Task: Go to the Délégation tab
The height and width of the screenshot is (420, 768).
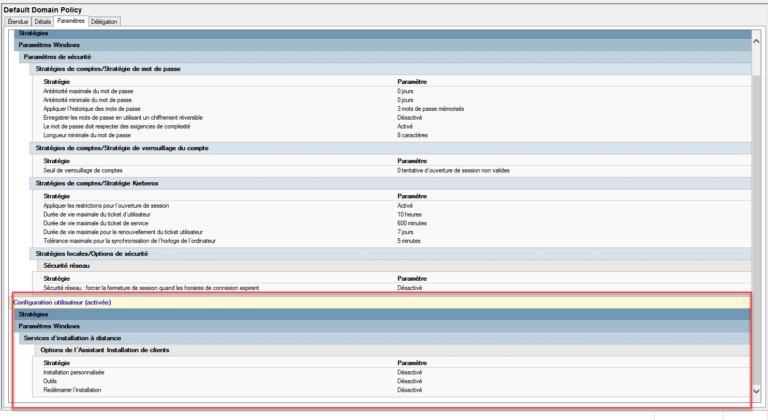Action: (x=104, y=22)
